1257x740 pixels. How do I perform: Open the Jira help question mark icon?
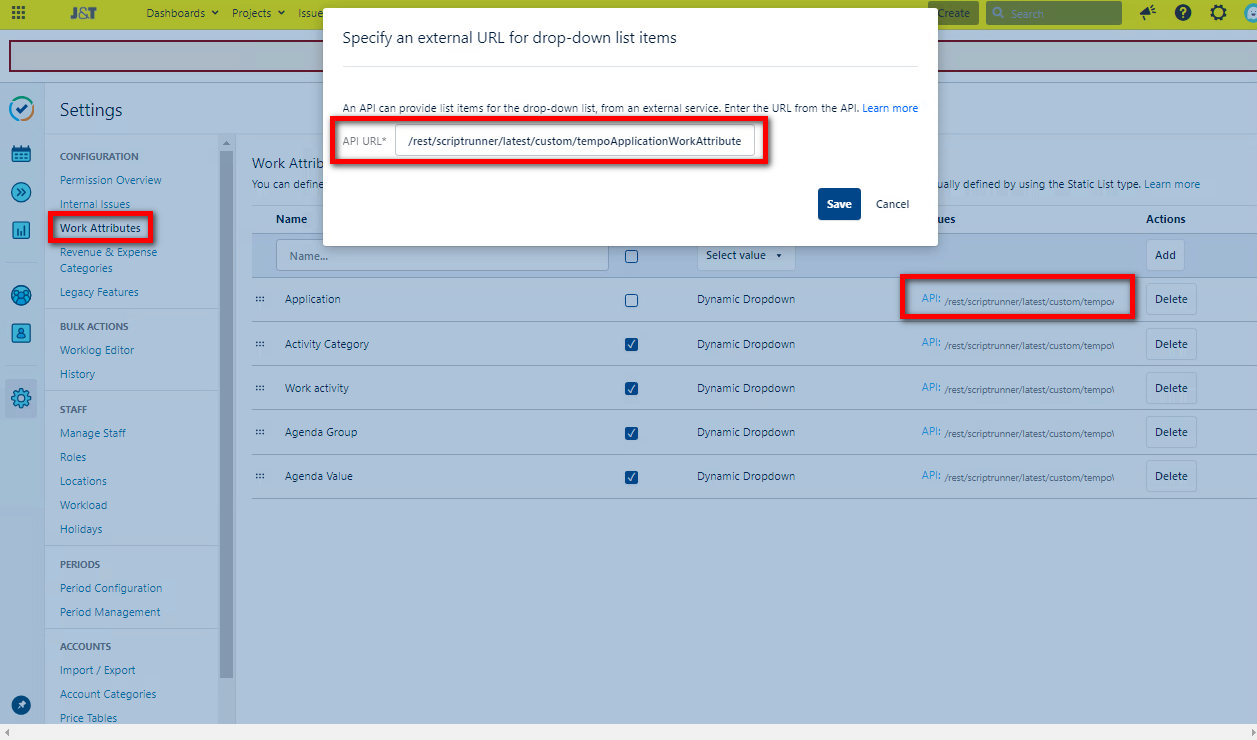coord(1183,13)
